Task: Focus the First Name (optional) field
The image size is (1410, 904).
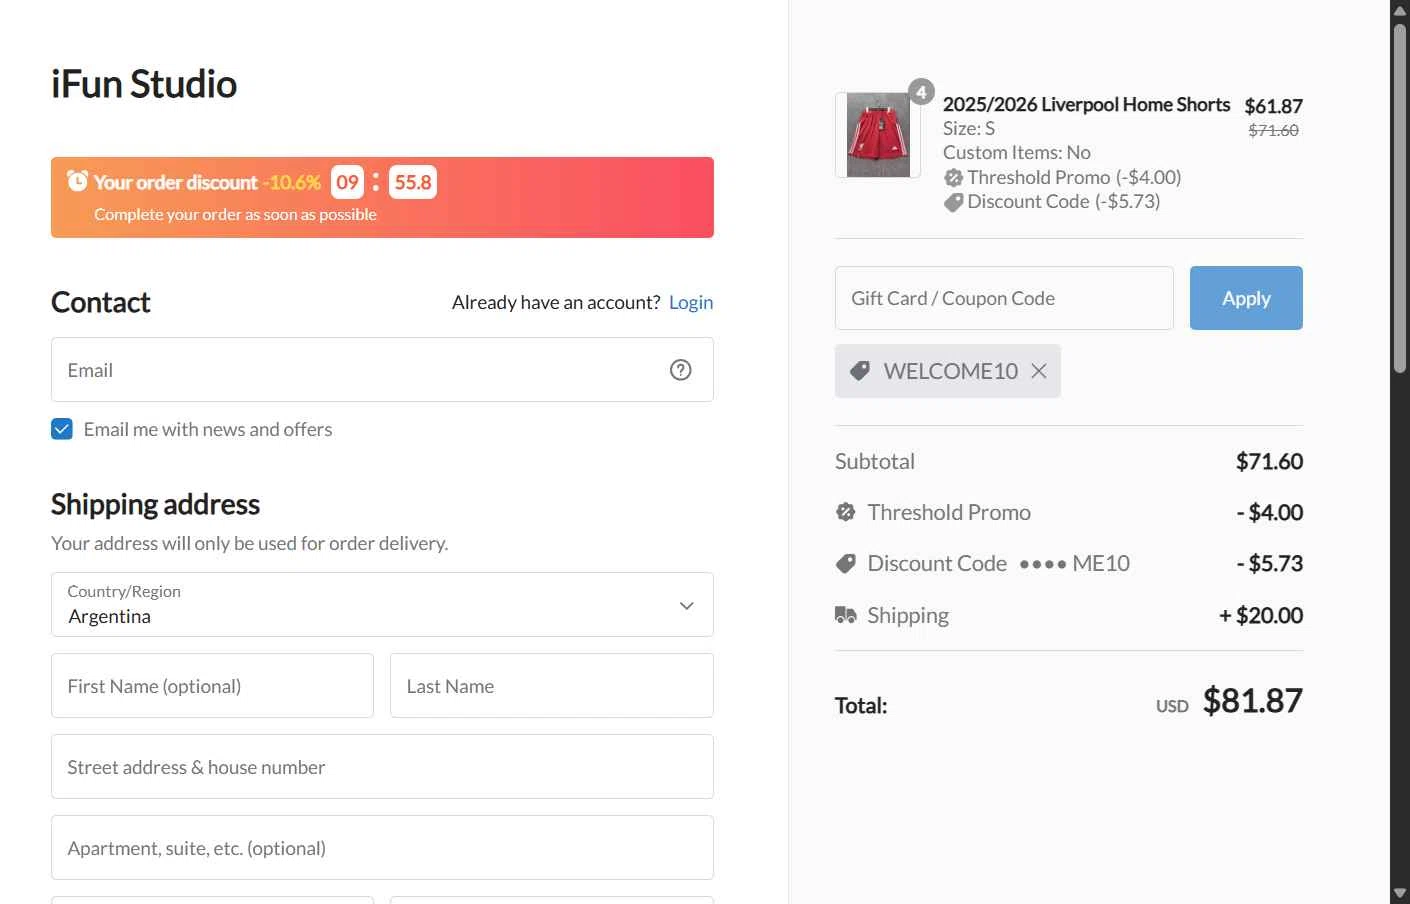Action: tap(212, 686)
